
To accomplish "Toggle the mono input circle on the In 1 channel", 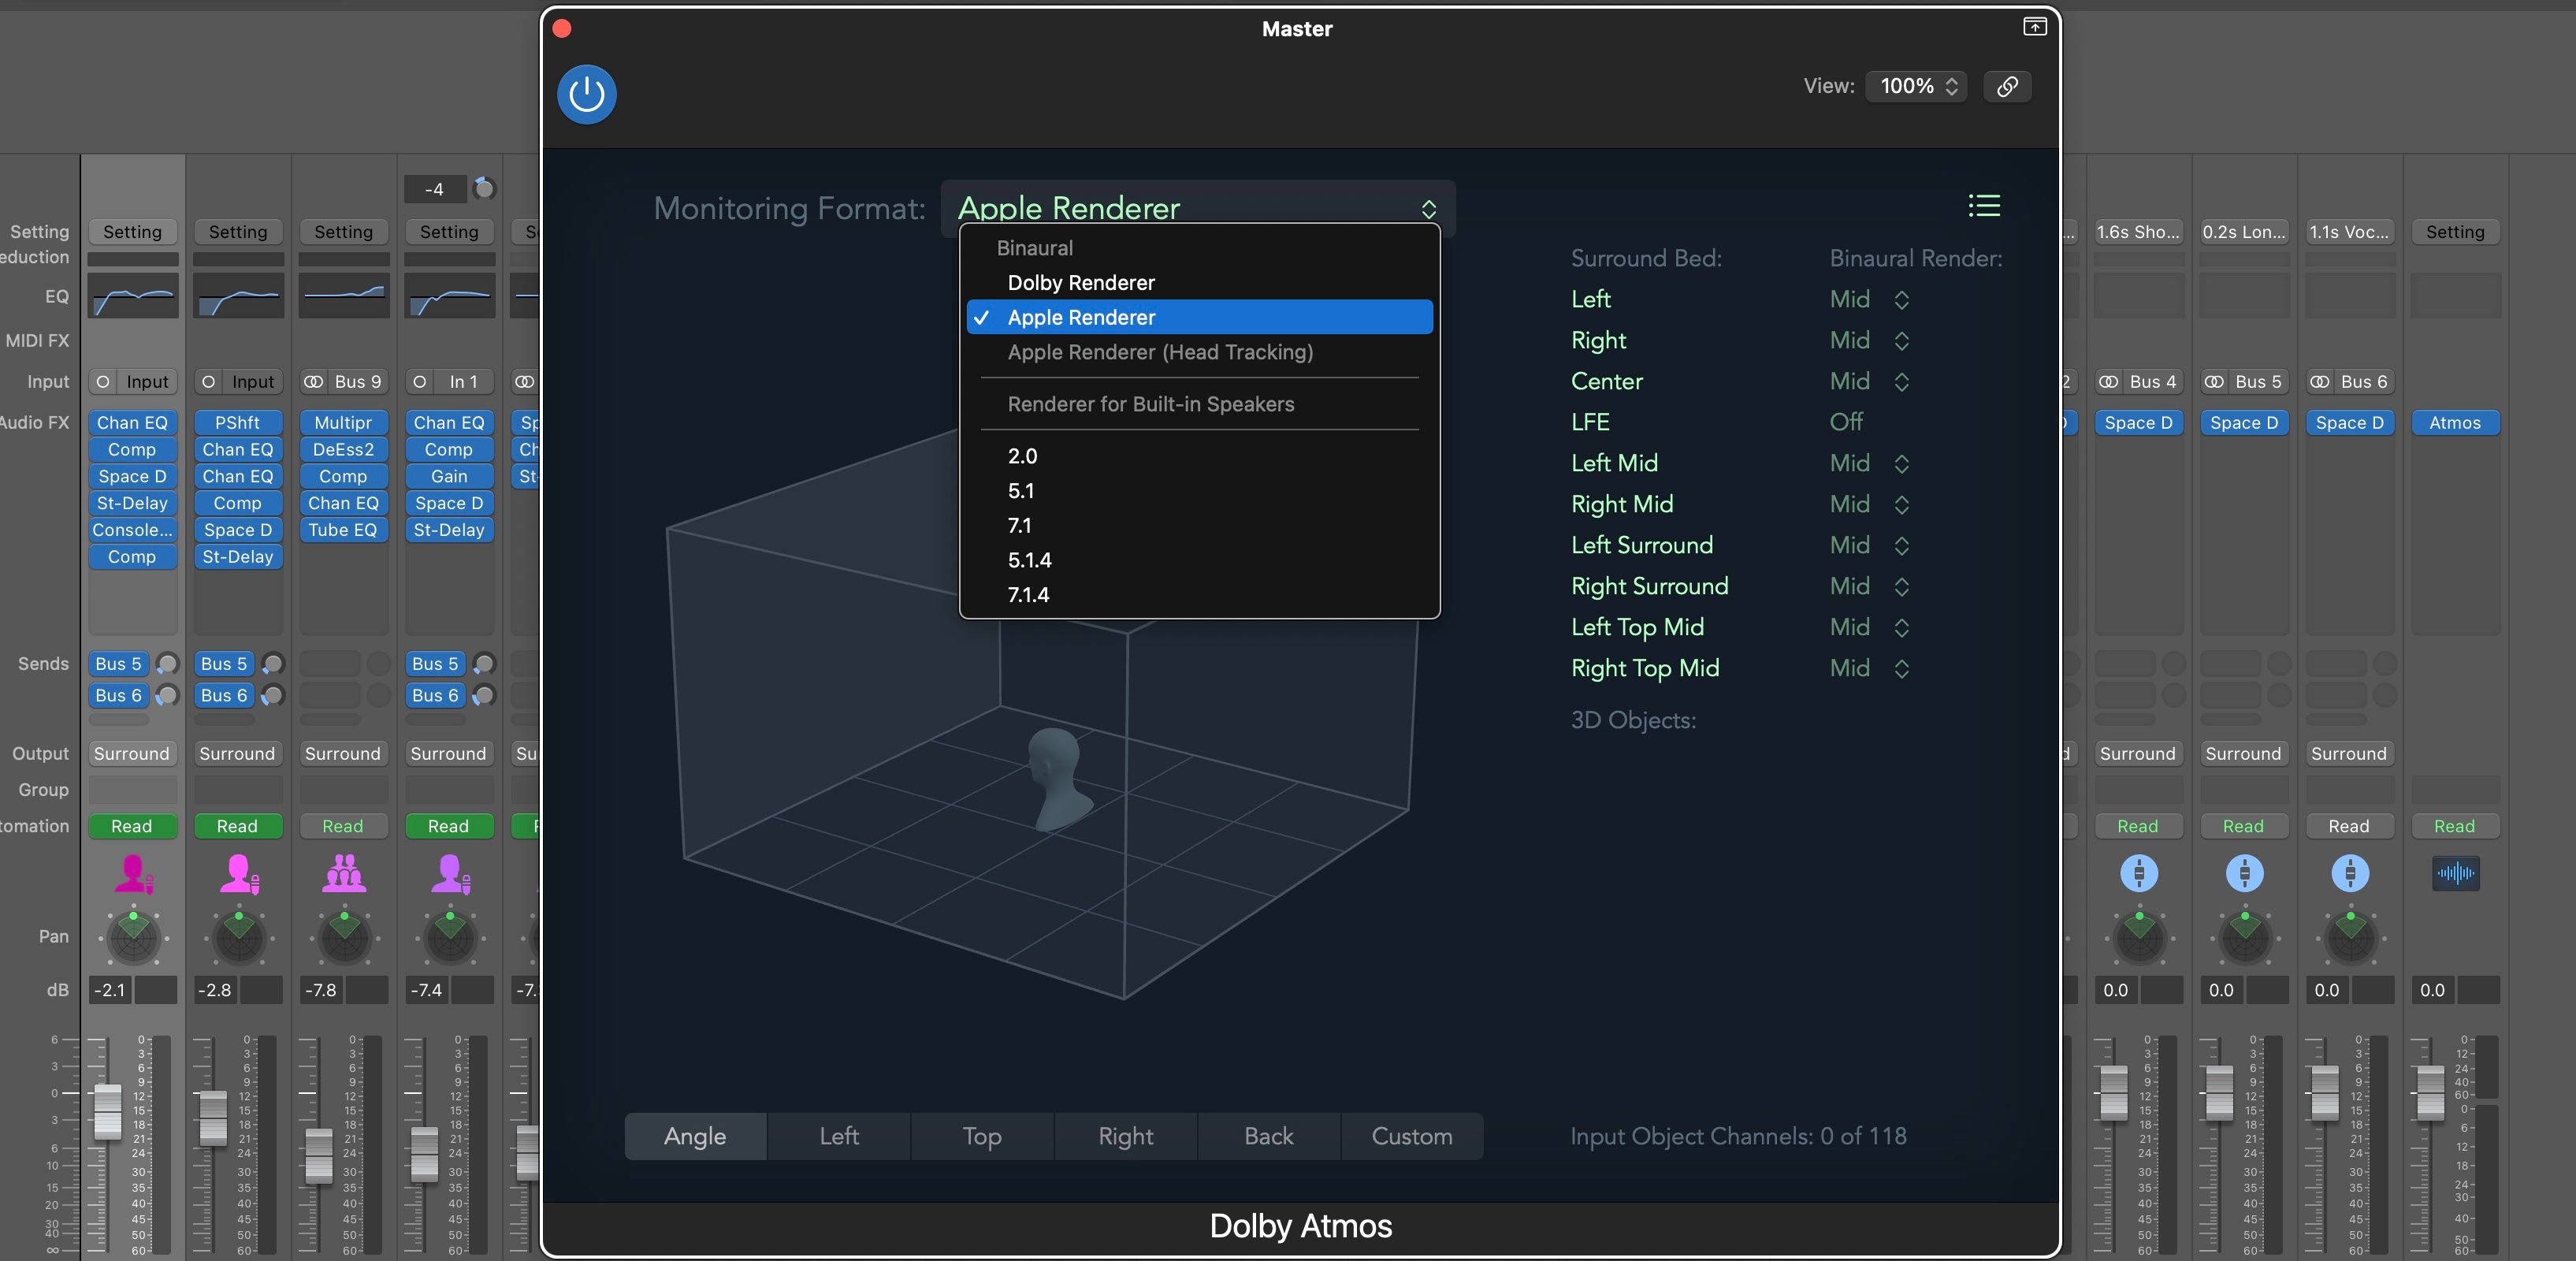I will click(420, 381).
